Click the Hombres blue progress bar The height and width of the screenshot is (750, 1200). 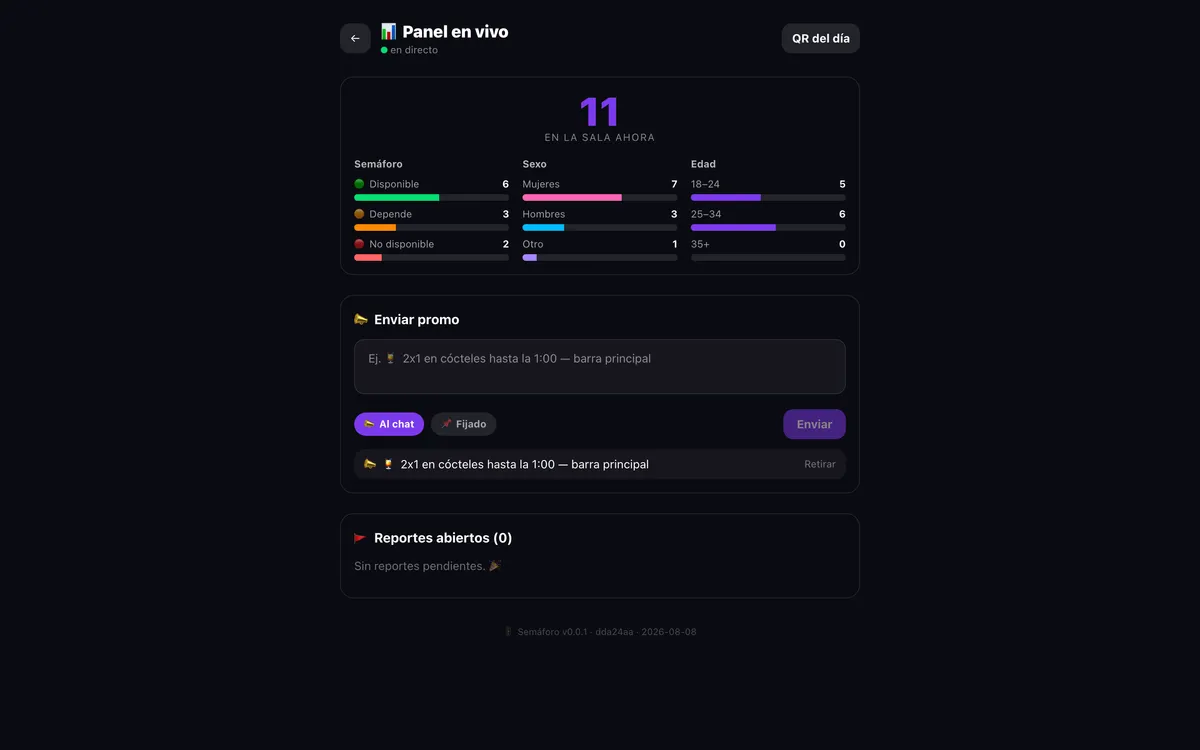pos(600,228)
